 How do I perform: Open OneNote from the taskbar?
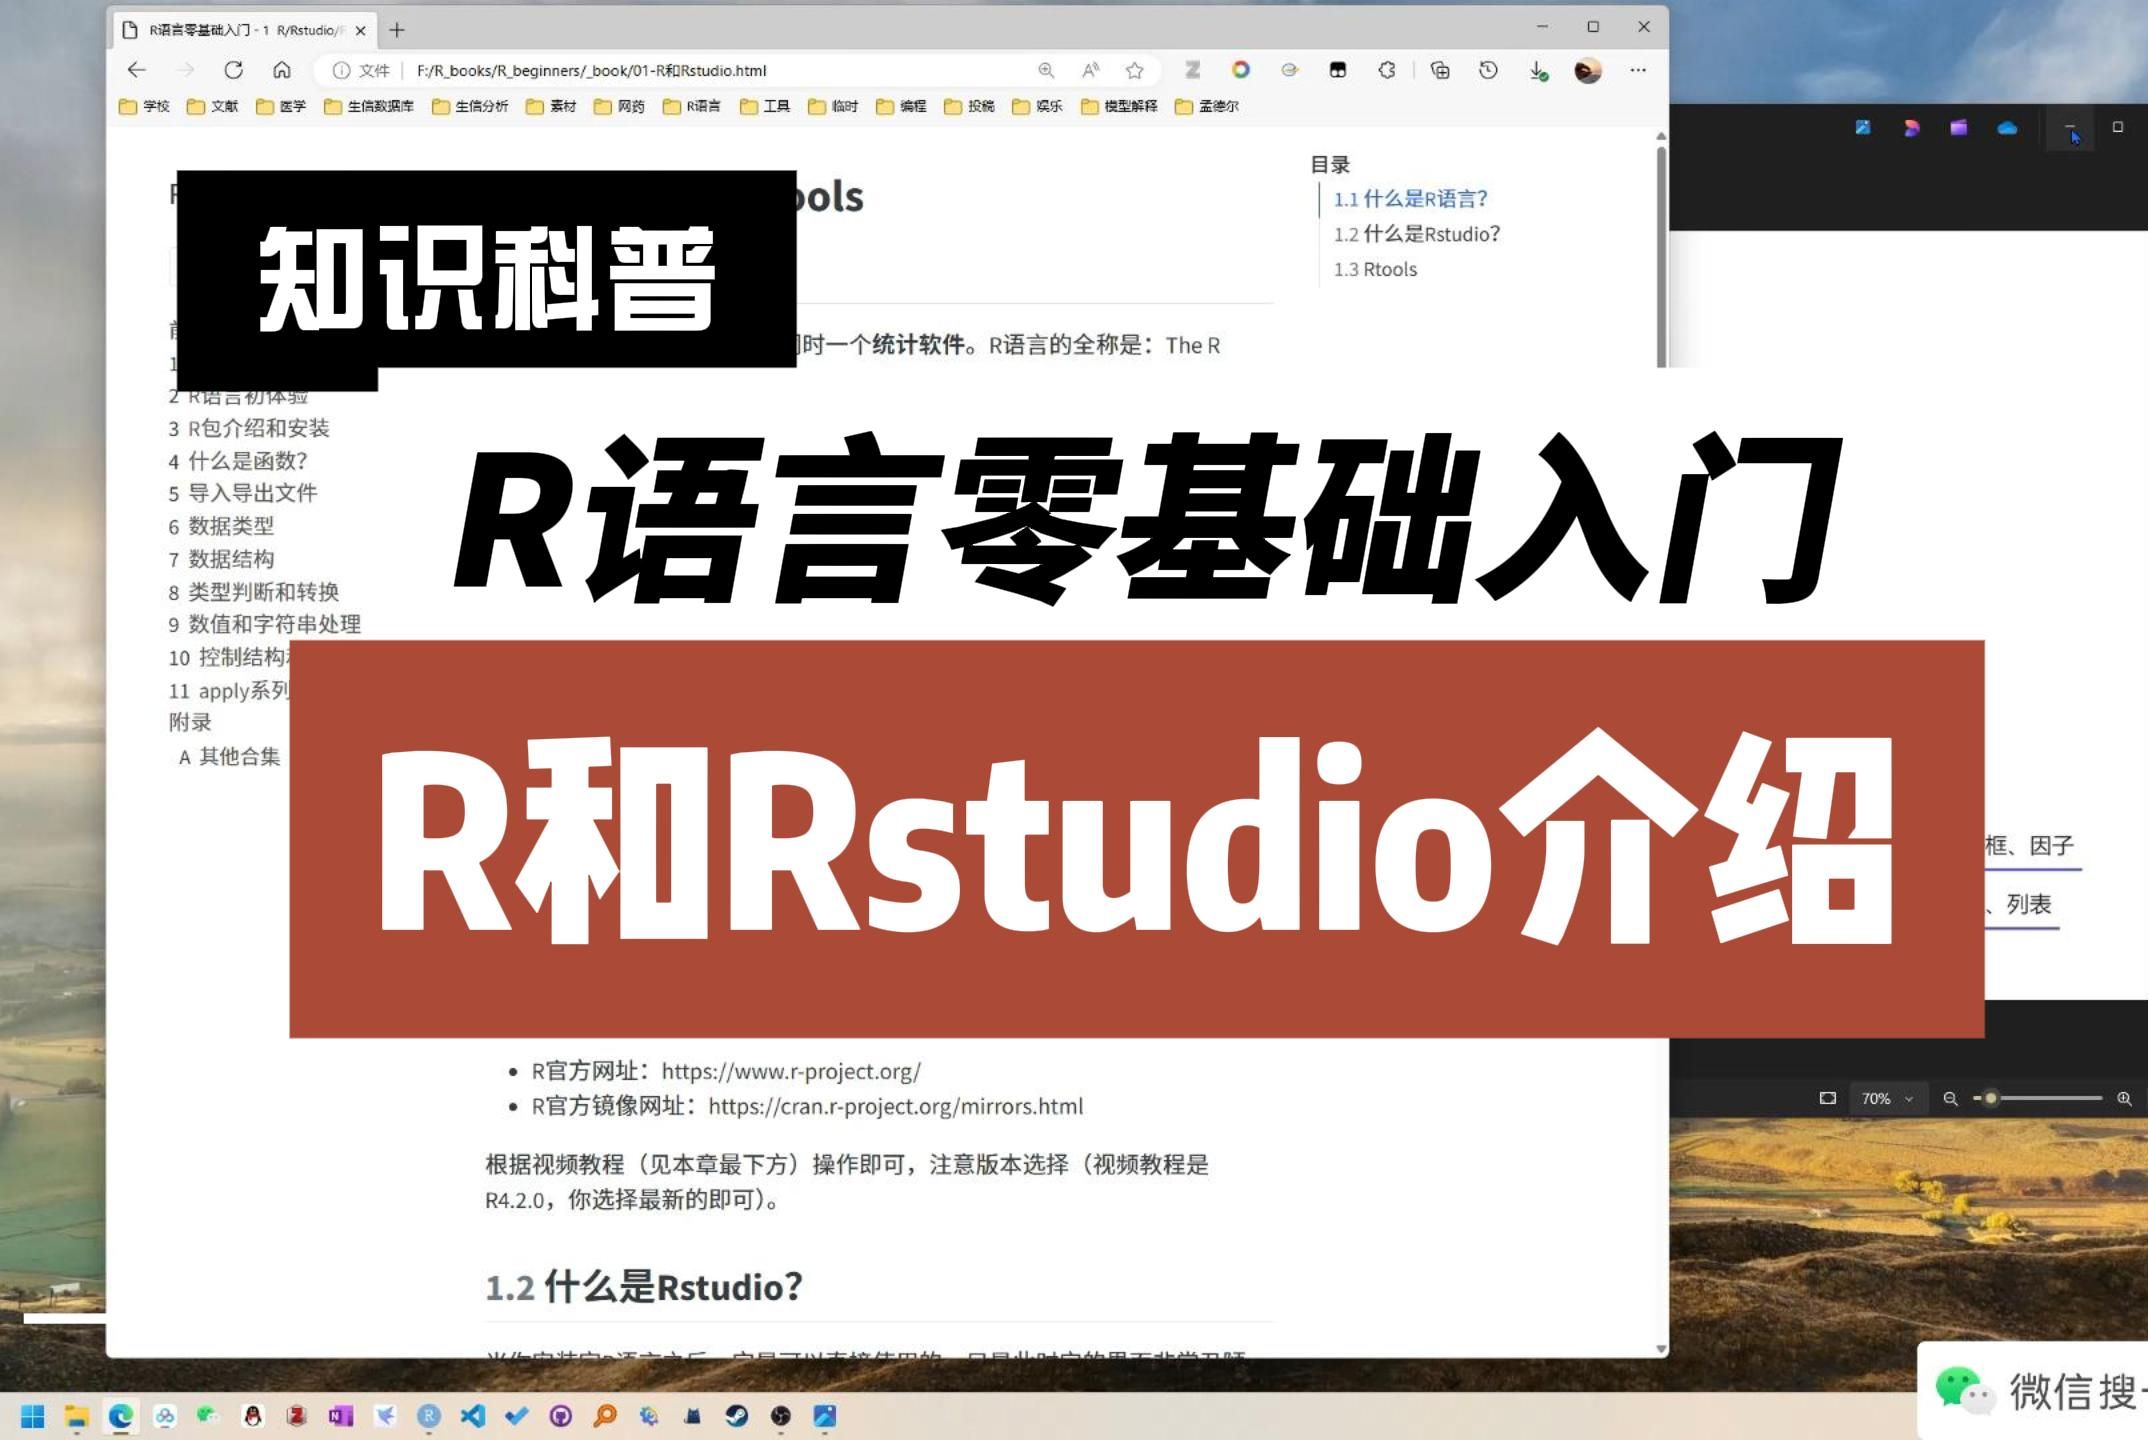coord(341,1416)
